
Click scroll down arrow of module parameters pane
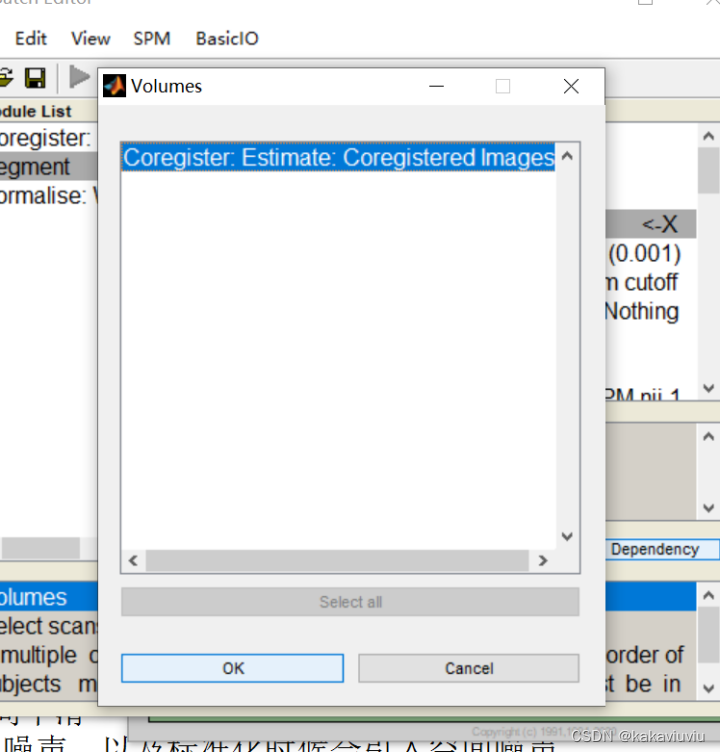coord(708,388)
